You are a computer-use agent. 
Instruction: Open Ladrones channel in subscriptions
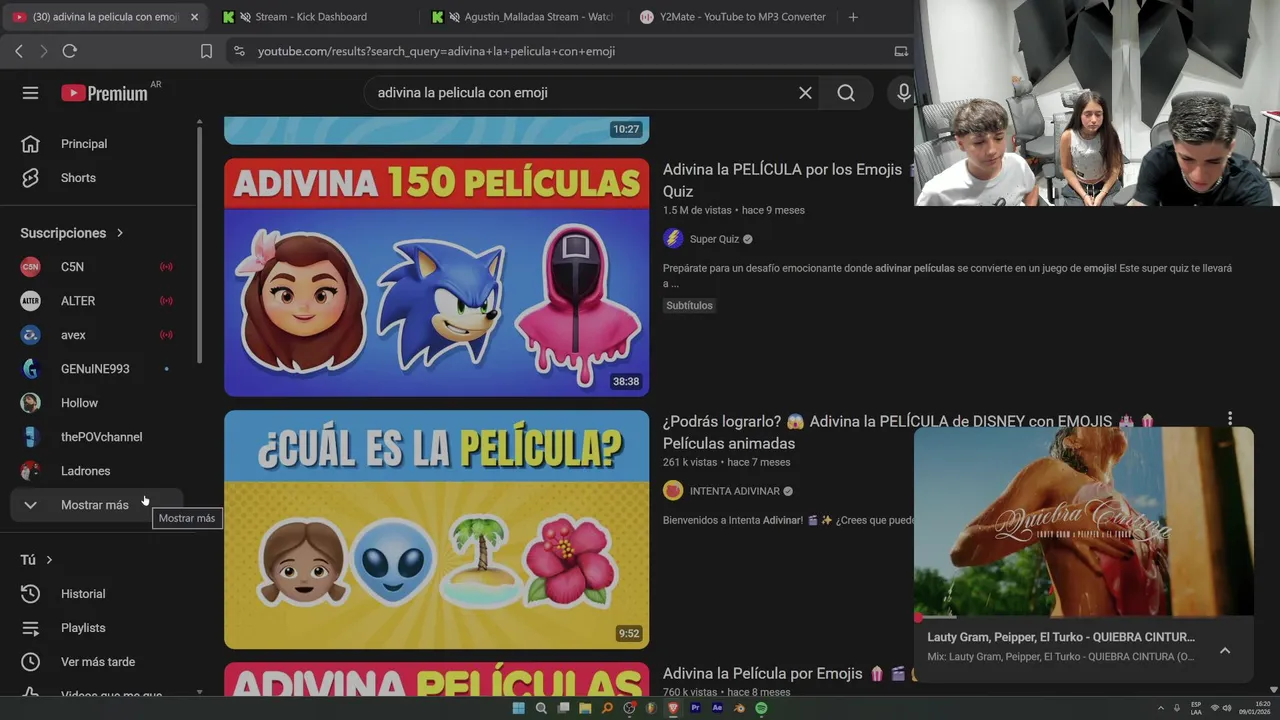[98, 471]
